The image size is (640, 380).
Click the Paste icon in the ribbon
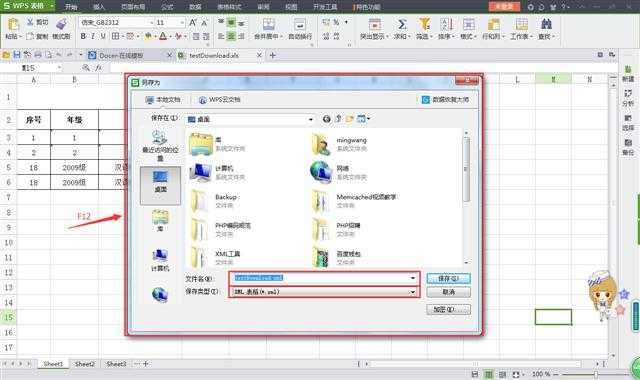[13, 24]
